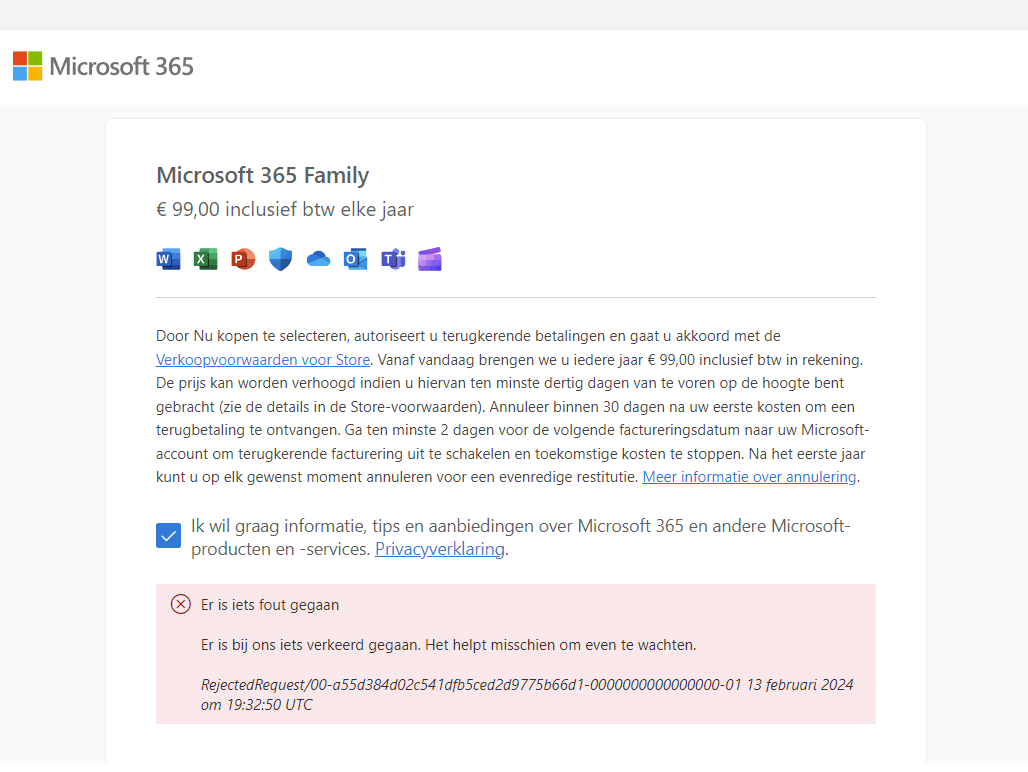Select the OneDrive cloud icon
The width and height of the screenshot is (1028, 772).
click(317, 258)
